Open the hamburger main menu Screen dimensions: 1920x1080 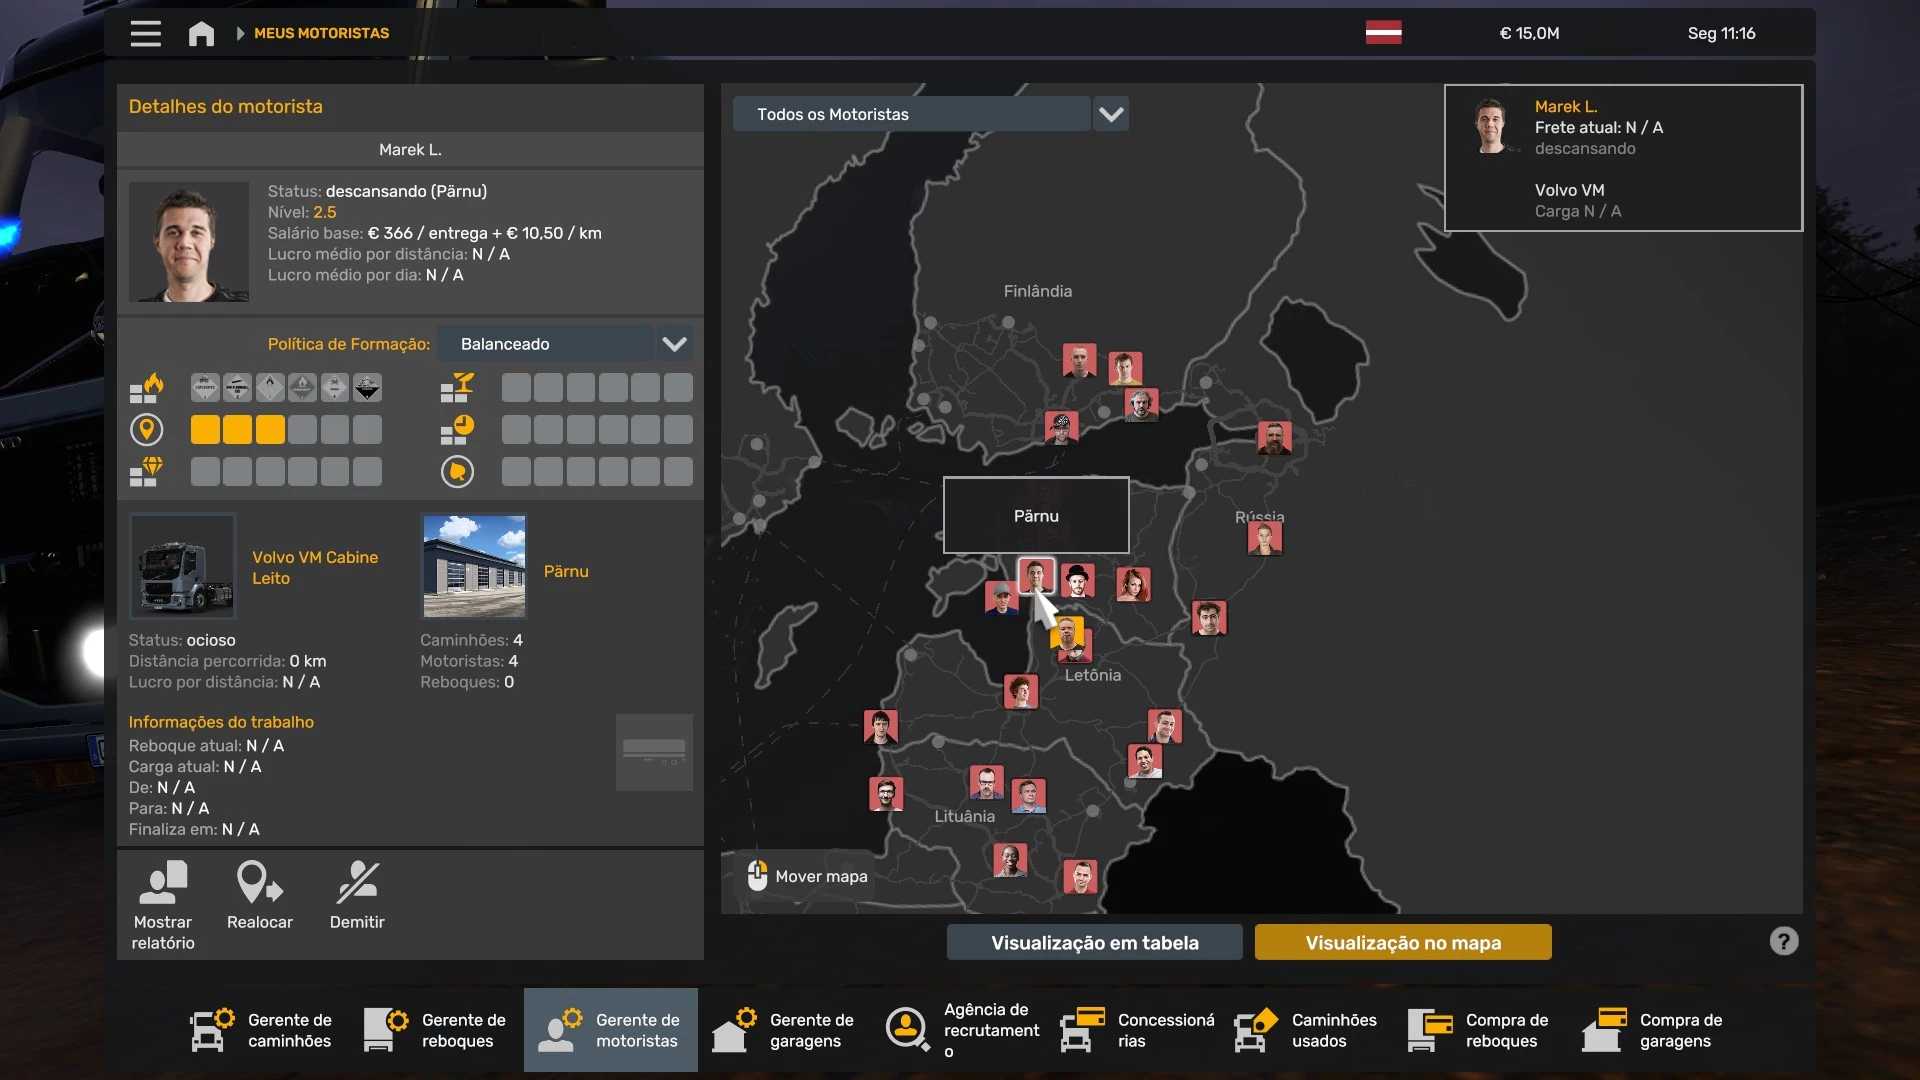pyautogui.click(x=145, y=33)
